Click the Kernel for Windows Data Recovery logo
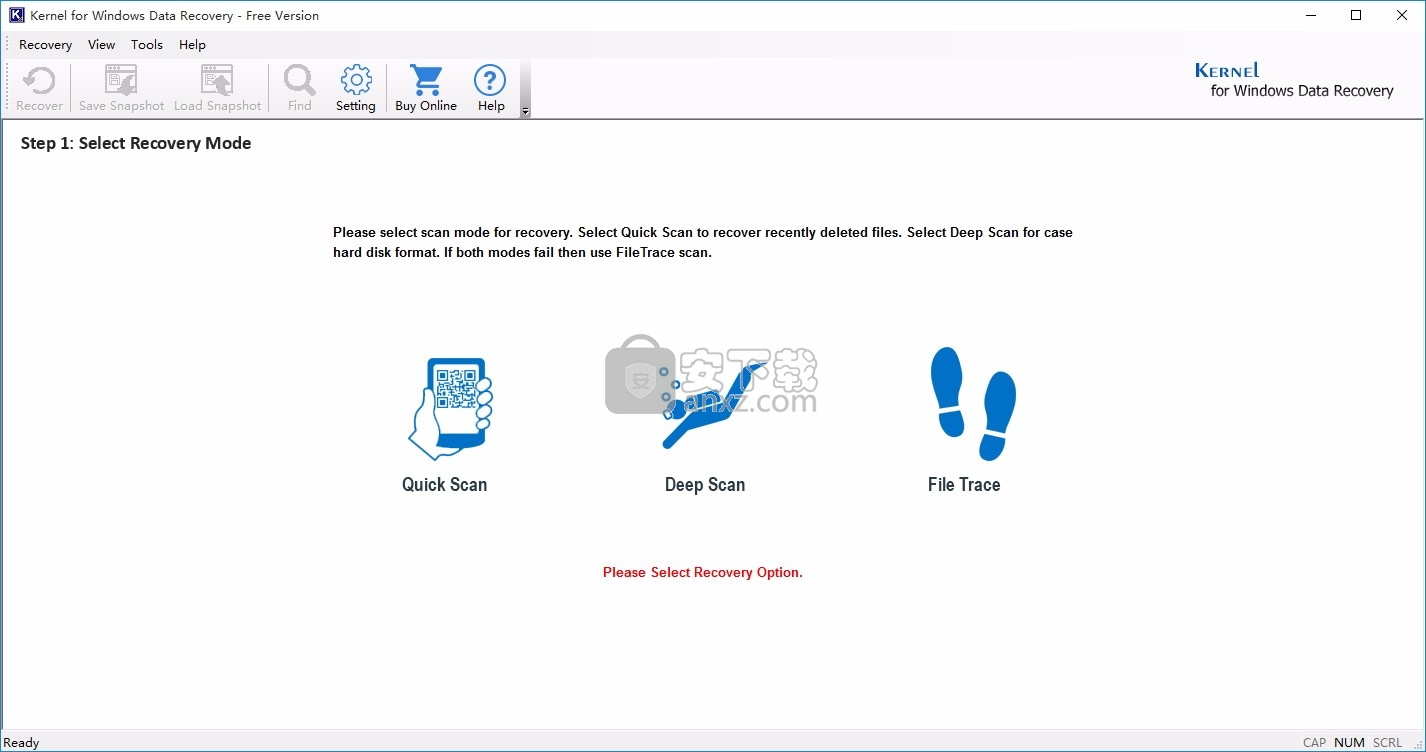1426x752 pixels. point(1294,81)
